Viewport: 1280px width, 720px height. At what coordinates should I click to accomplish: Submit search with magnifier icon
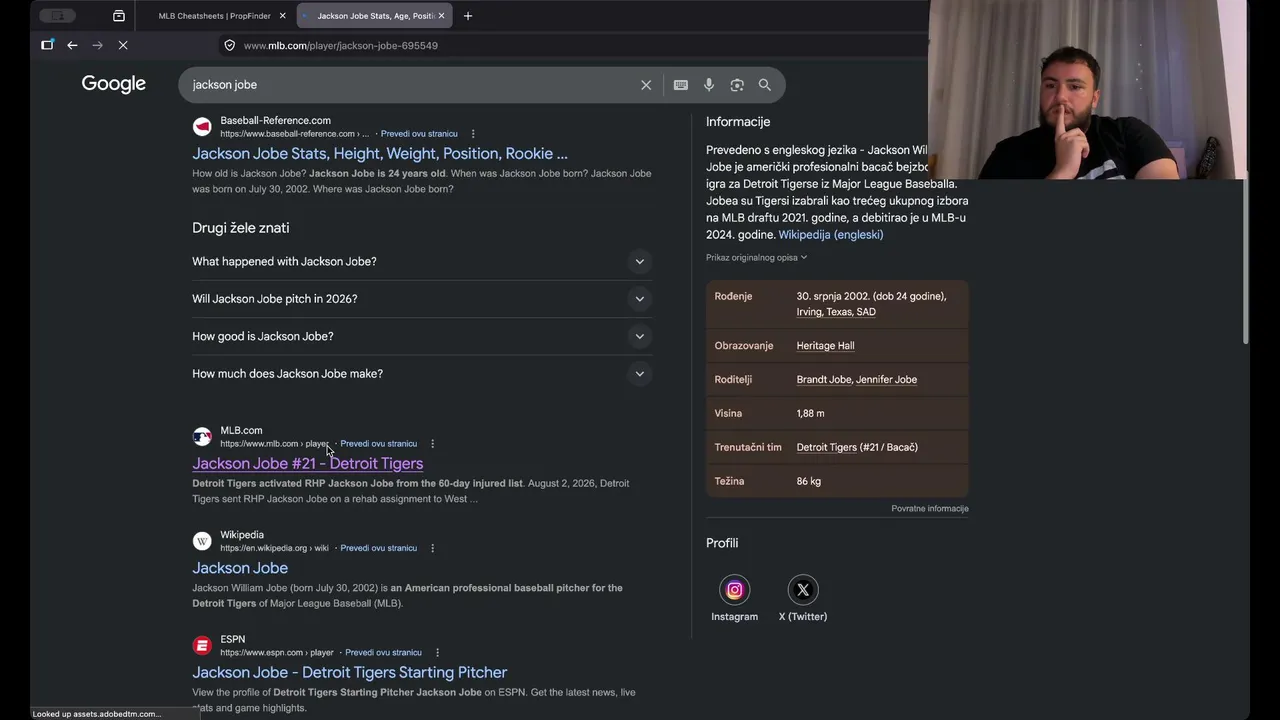(765, 85)
